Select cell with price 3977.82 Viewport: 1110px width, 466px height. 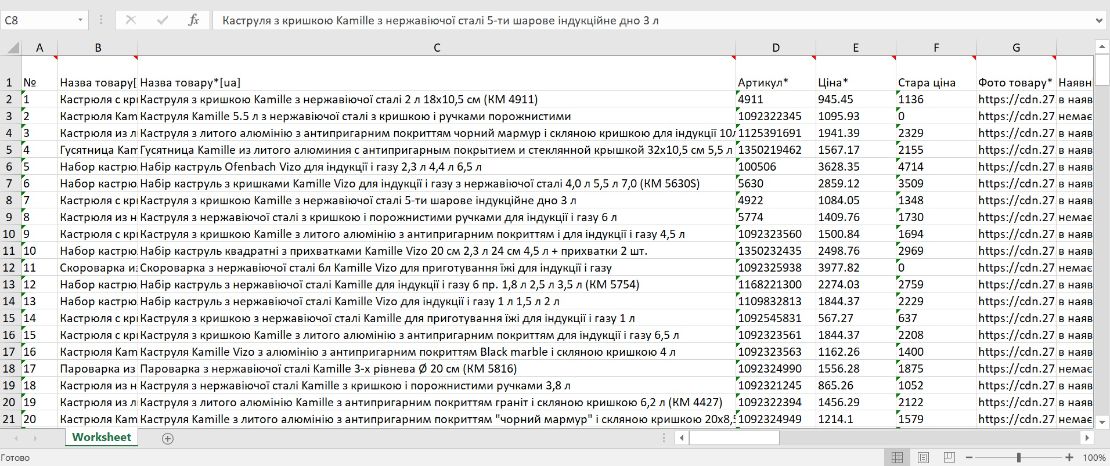click(x=856, y=268)
